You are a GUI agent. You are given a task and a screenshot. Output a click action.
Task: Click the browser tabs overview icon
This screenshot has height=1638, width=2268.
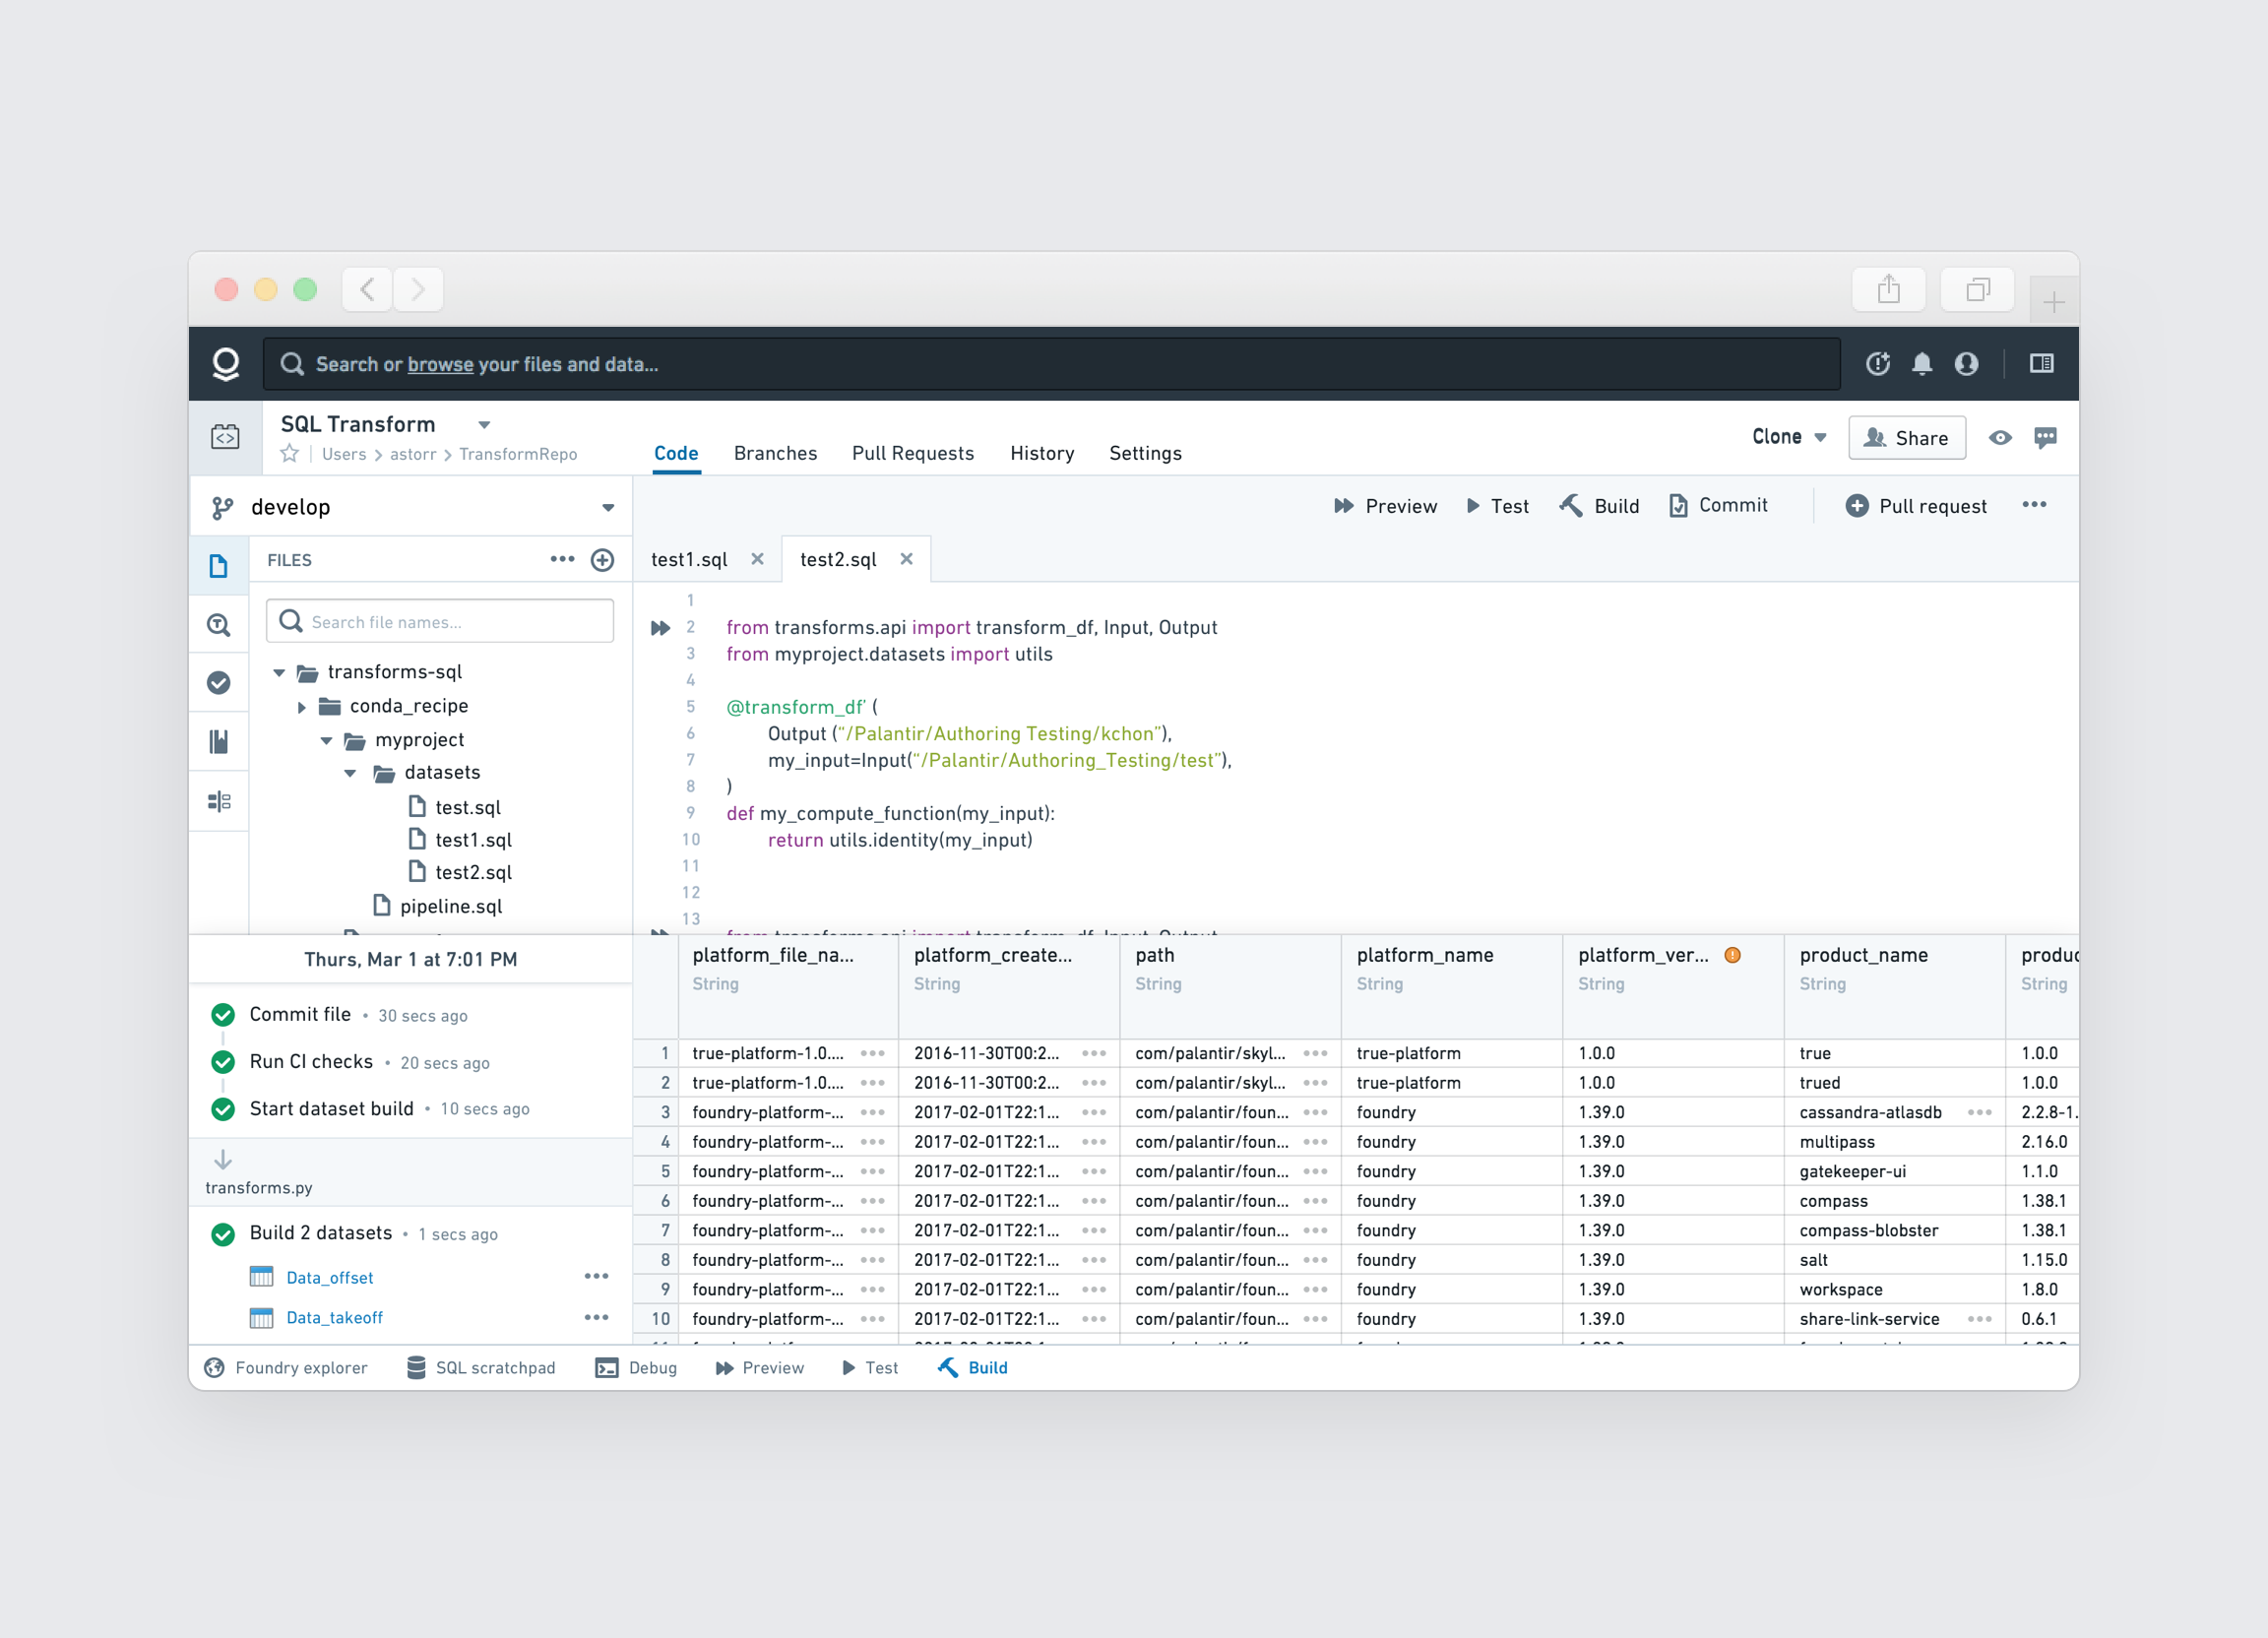click(1977, 290)
